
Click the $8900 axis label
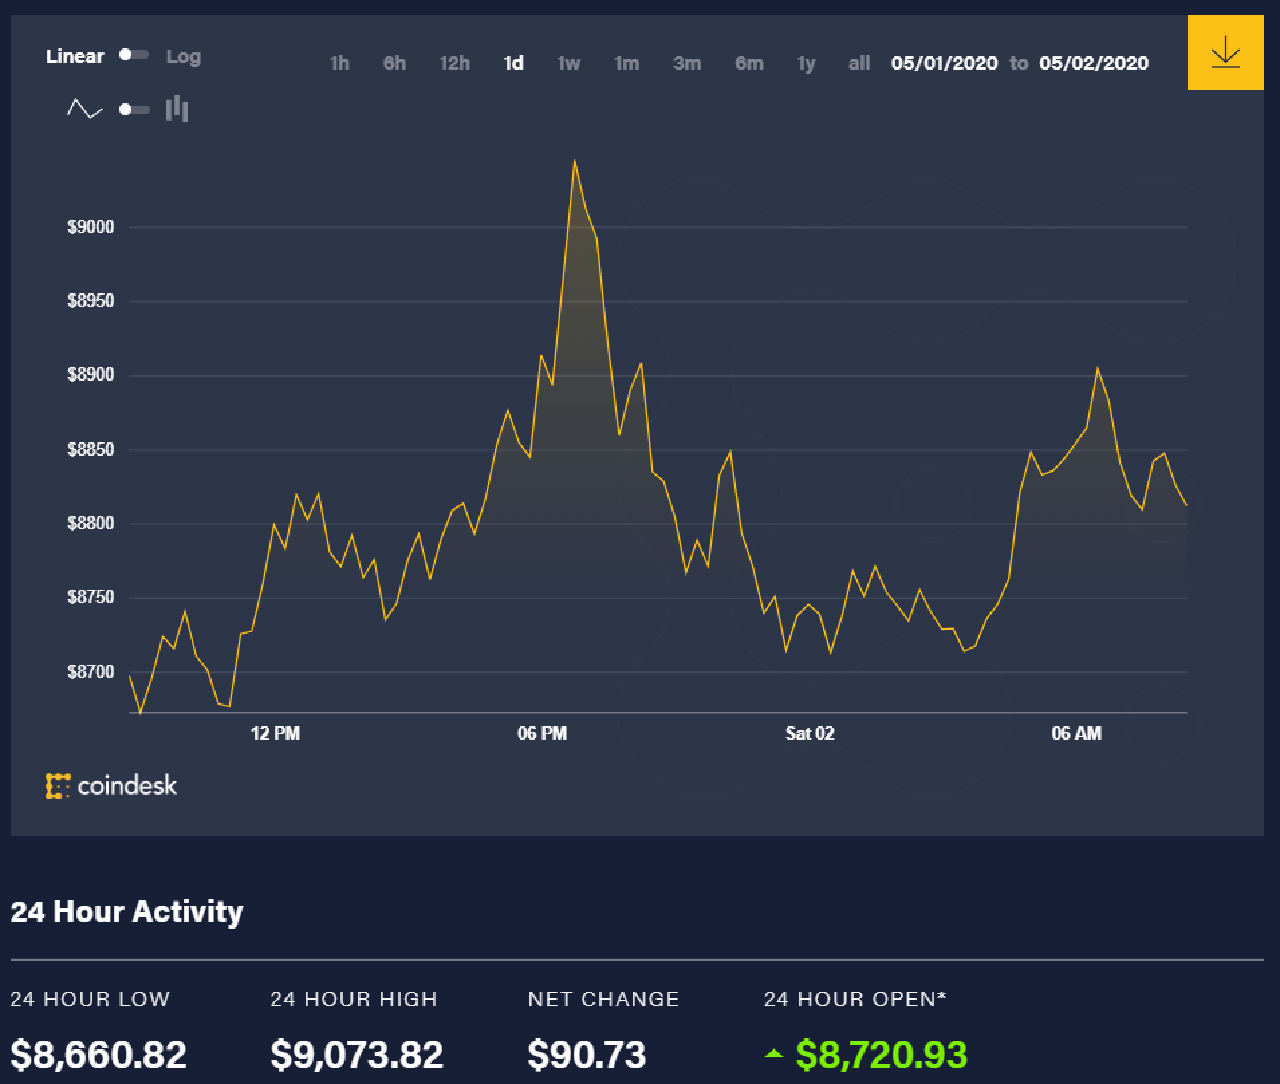tap(91, 375)
